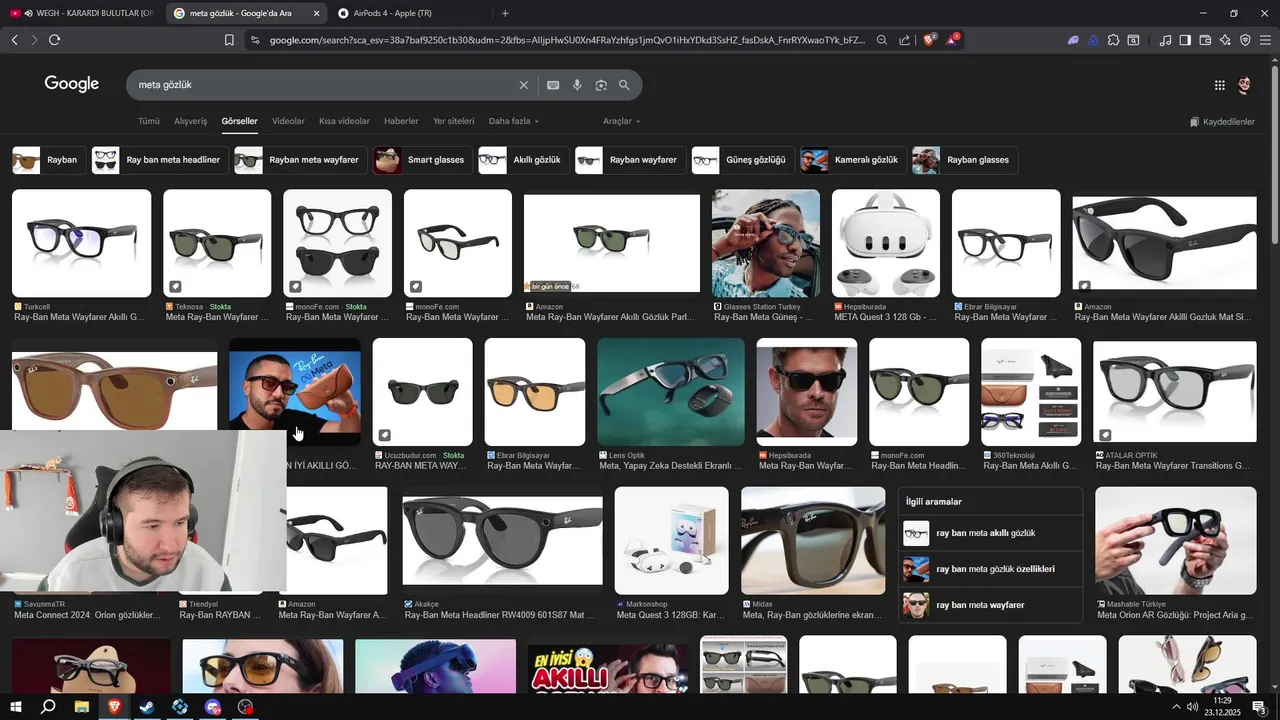The width and height of the screenshot is (1280, 720).
Task: Search by image with Google Lens icon
Action: [x=601, y=85]
